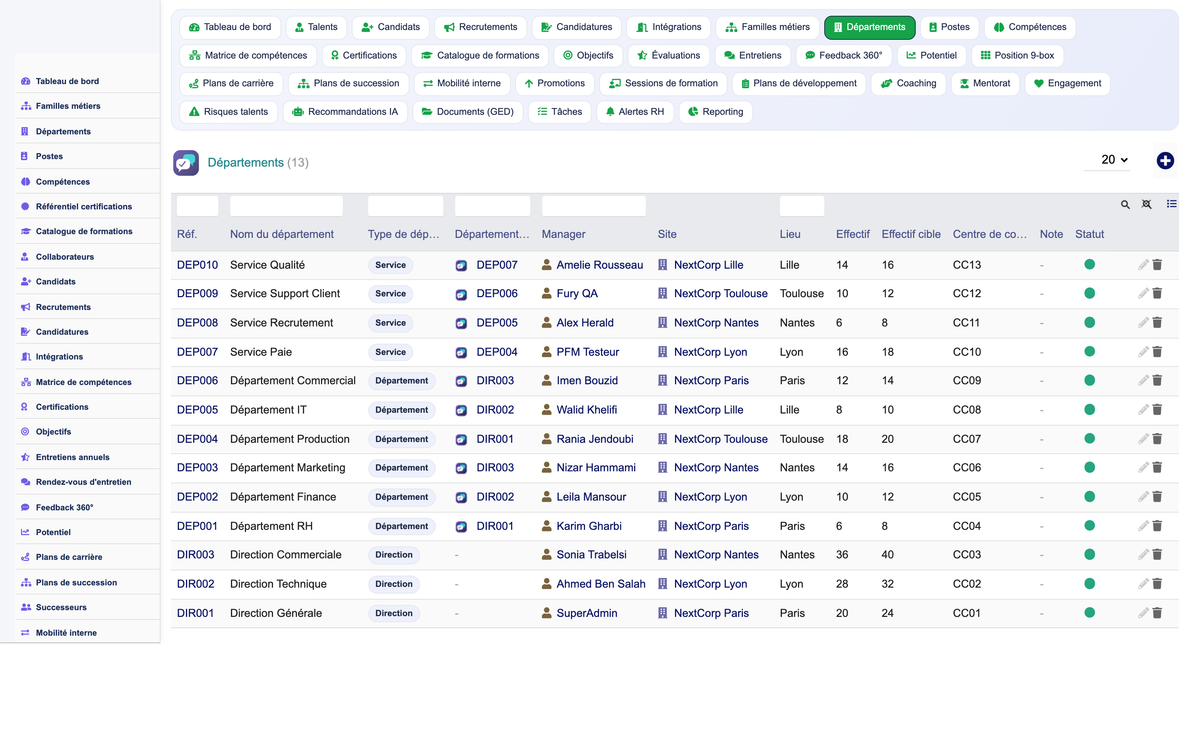
Task: Click the Service badge in DEP008 row
Action: point(391,323)
